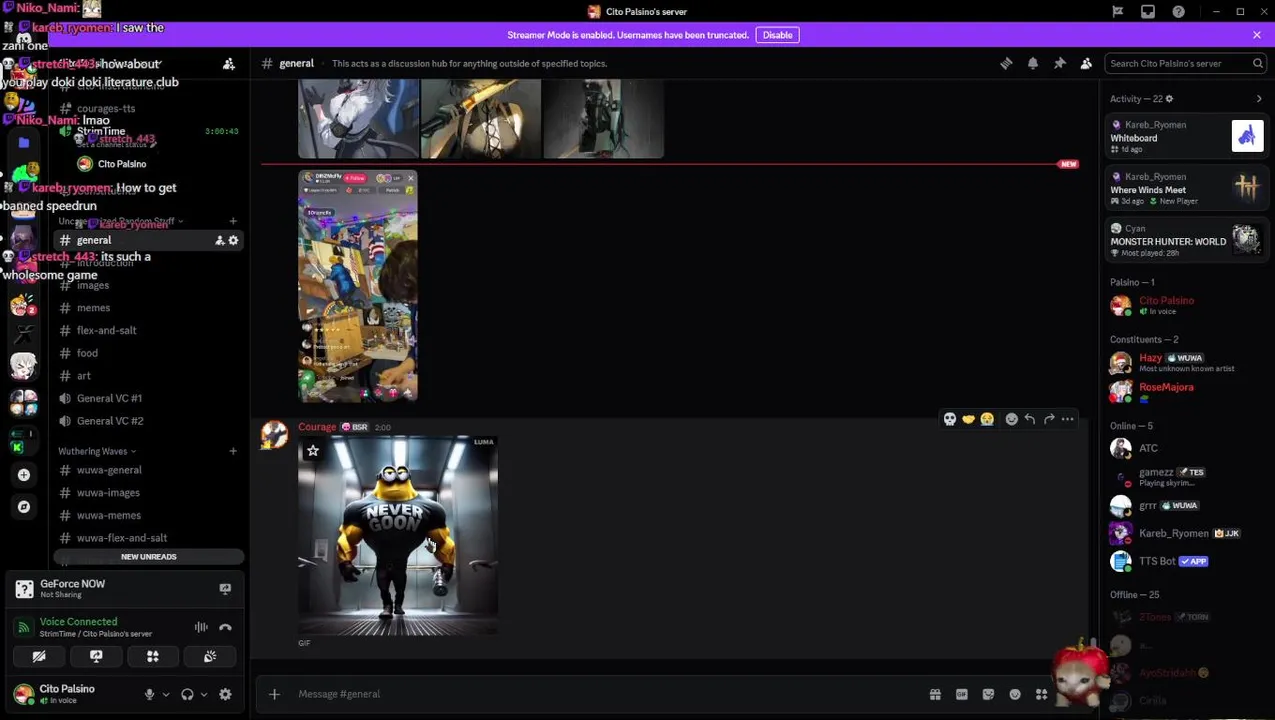Open Where Winds Meet activity card
Viewport: 1275px width, 720px height.
[x=1187, y=188]
